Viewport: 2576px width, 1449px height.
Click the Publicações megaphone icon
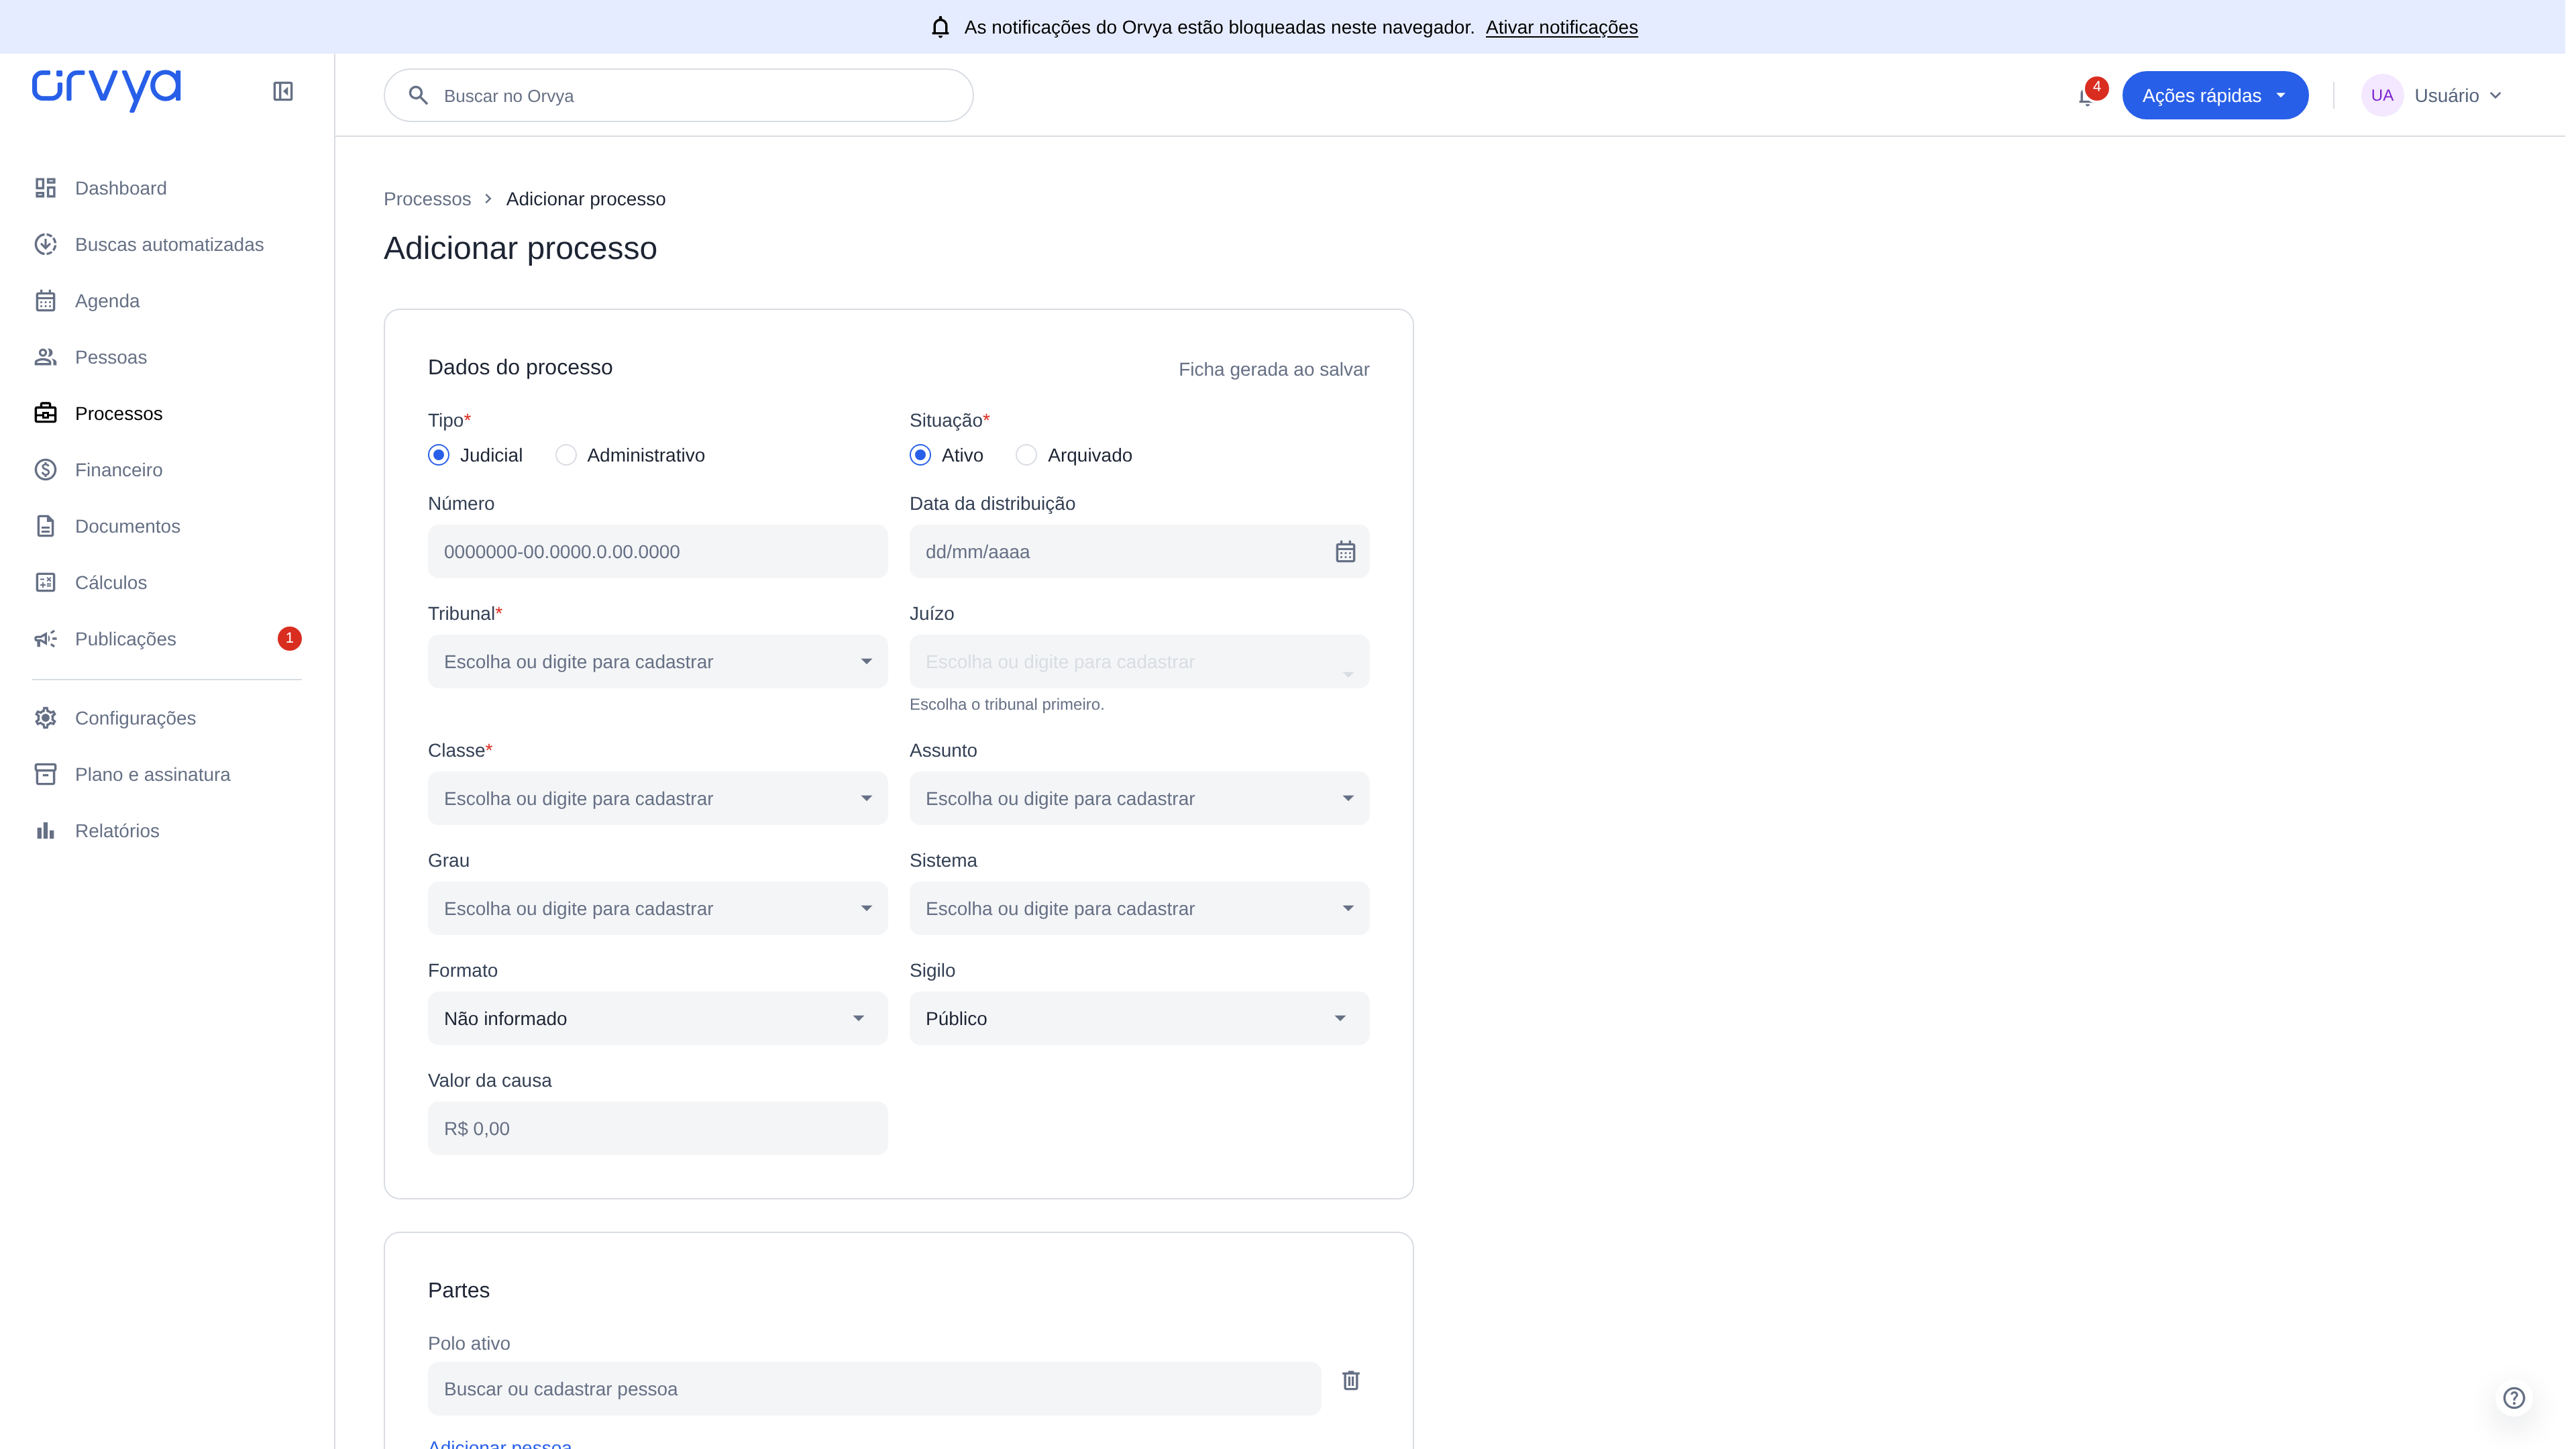click(x=46, y=639)
